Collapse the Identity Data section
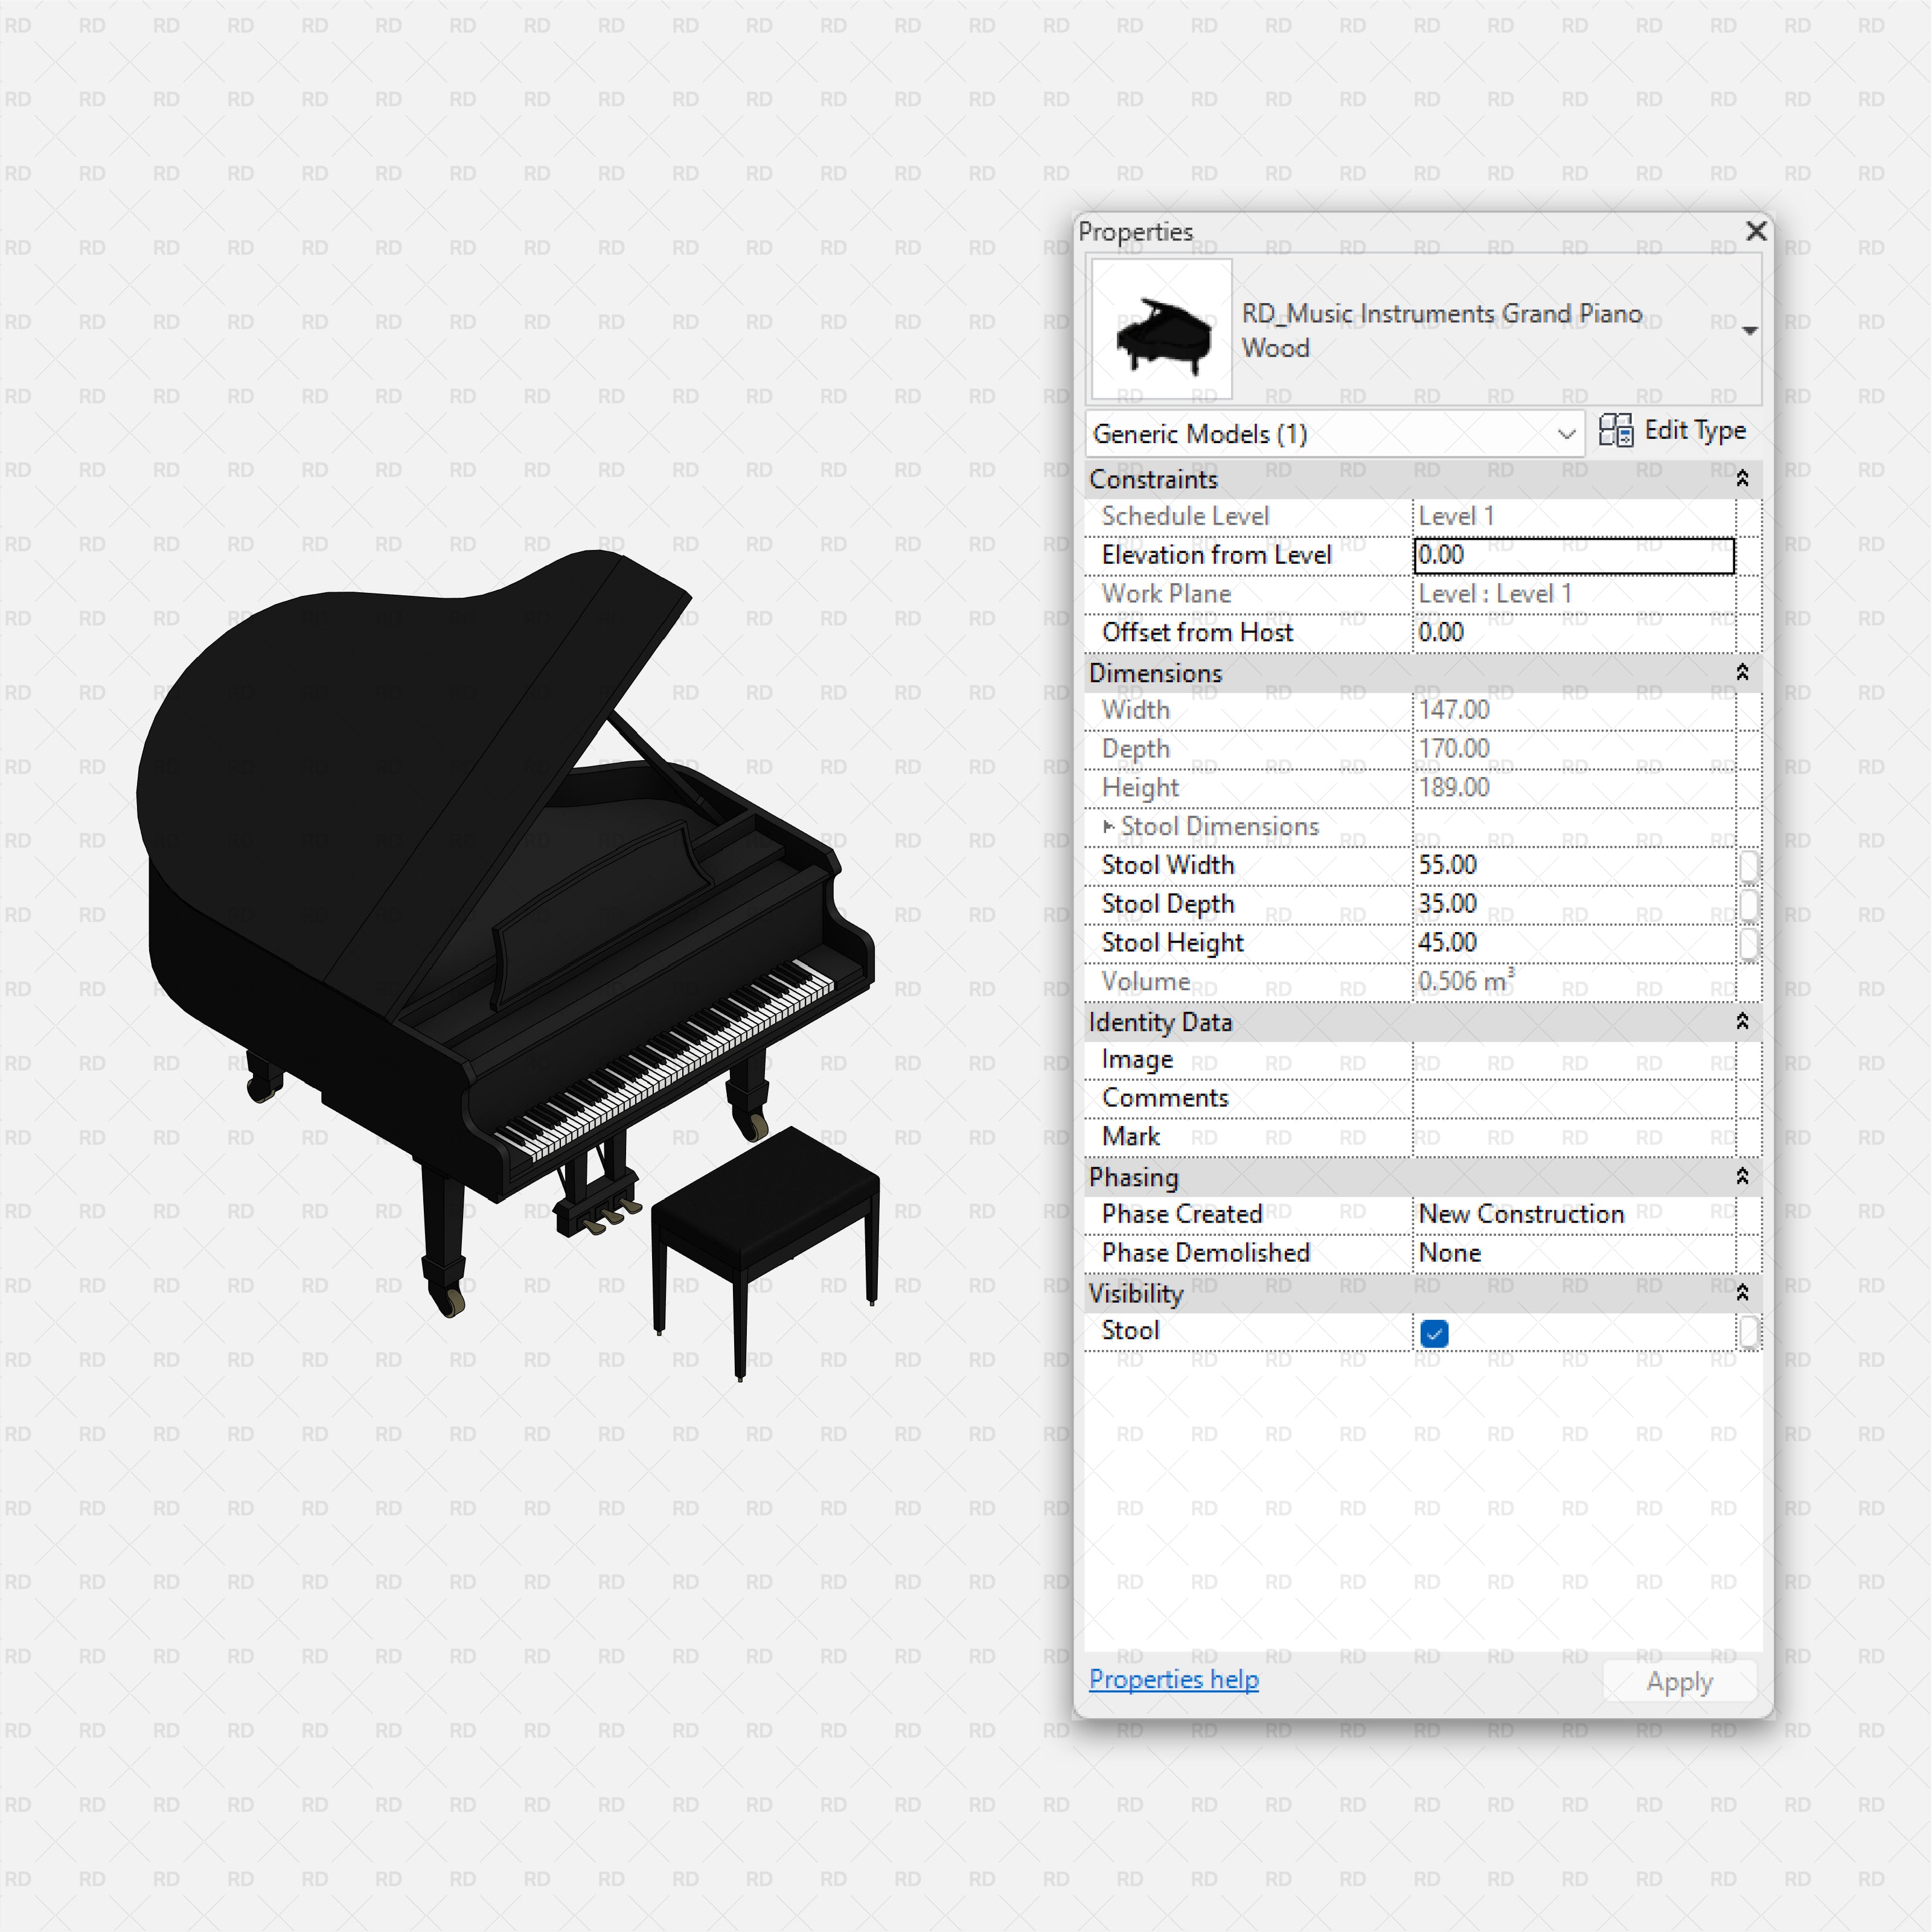The width and height of the screenshot is (1932, 1932). pyautogui.click(x=1742, y=1022)
